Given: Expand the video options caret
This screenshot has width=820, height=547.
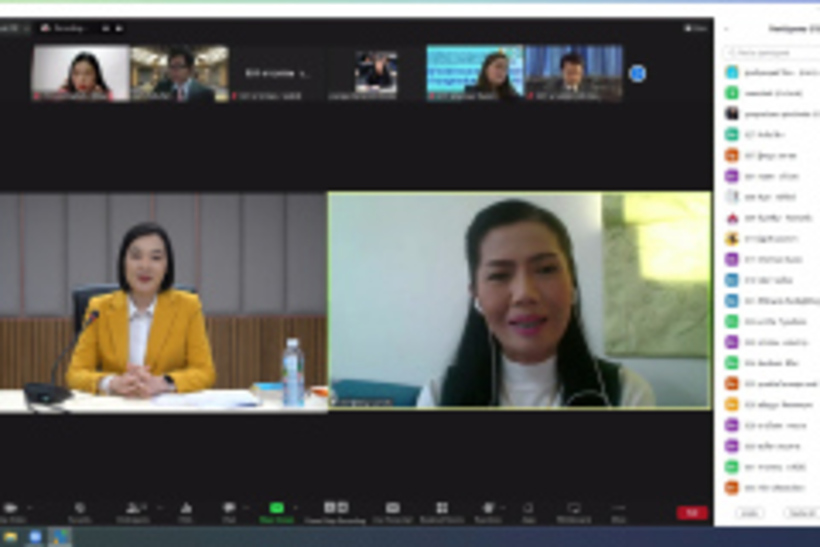Looking at the screenshot, I should (x=29, y=507).
